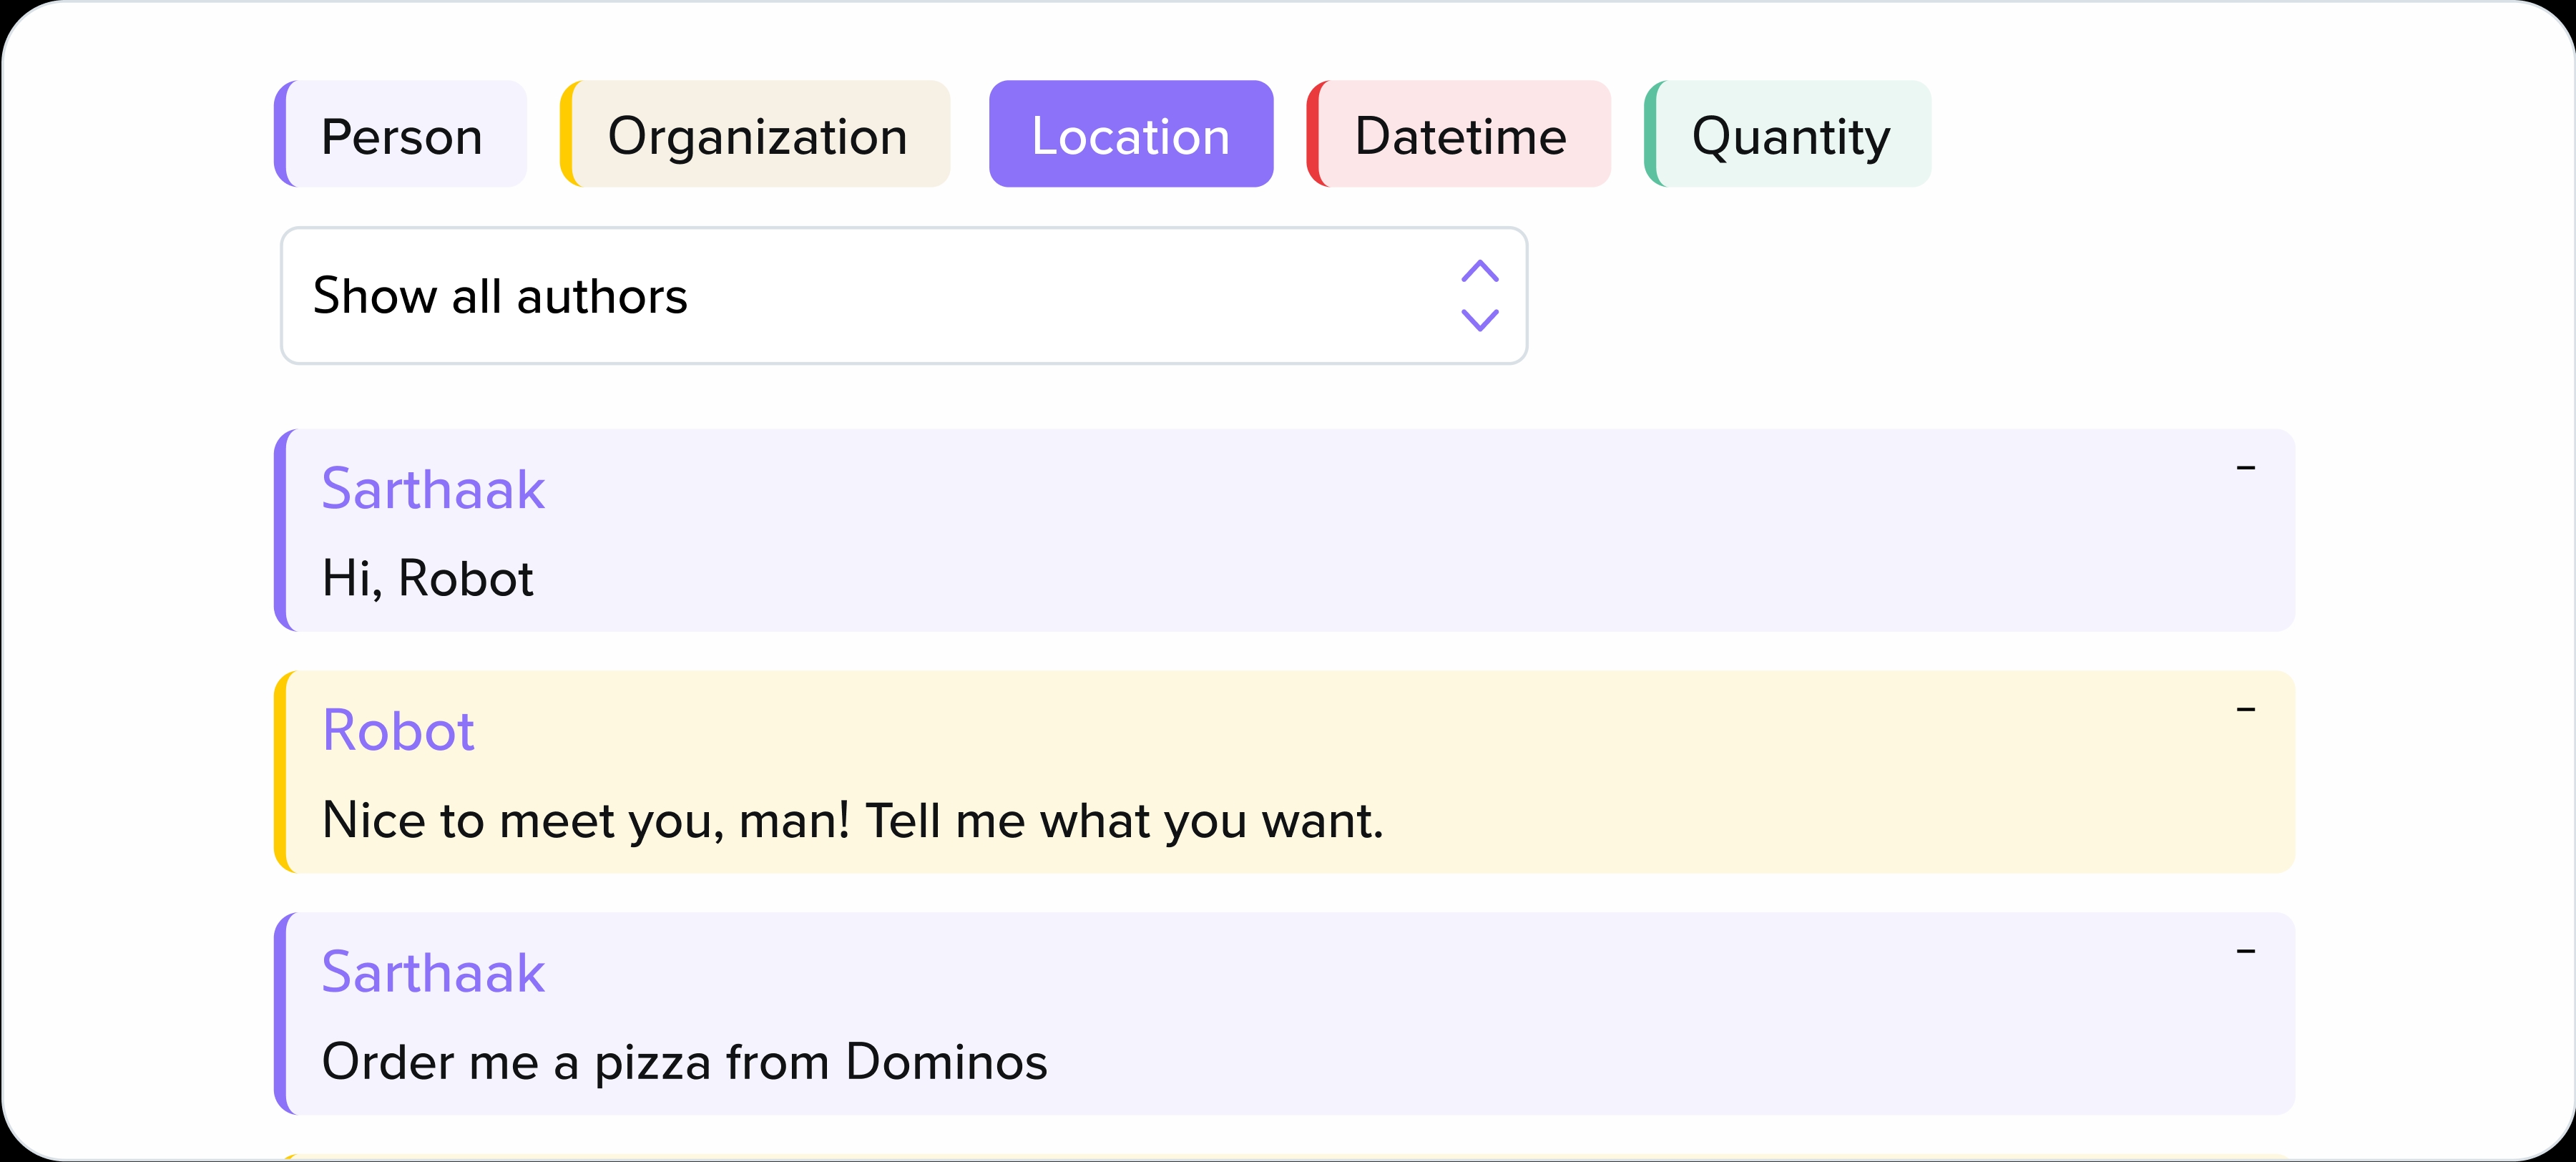Viewport: 2576px width, 1162px height.
Task: Click Sarthaak's name above the pizza message
Action: pyautogui.click(x=433, y=973)
